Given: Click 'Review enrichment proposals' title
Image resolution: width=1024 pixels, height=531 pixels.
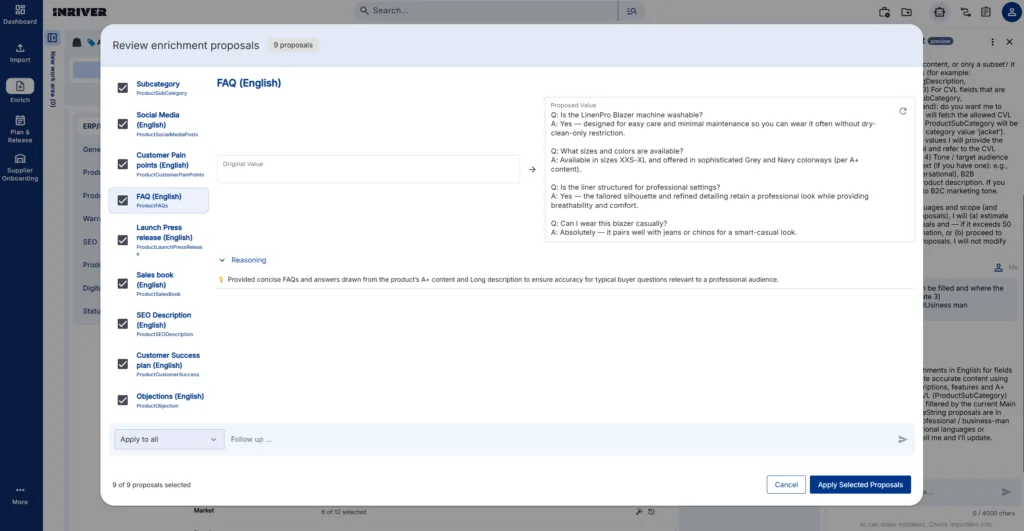Looking at the screenshot, I should tap(185, 45).
